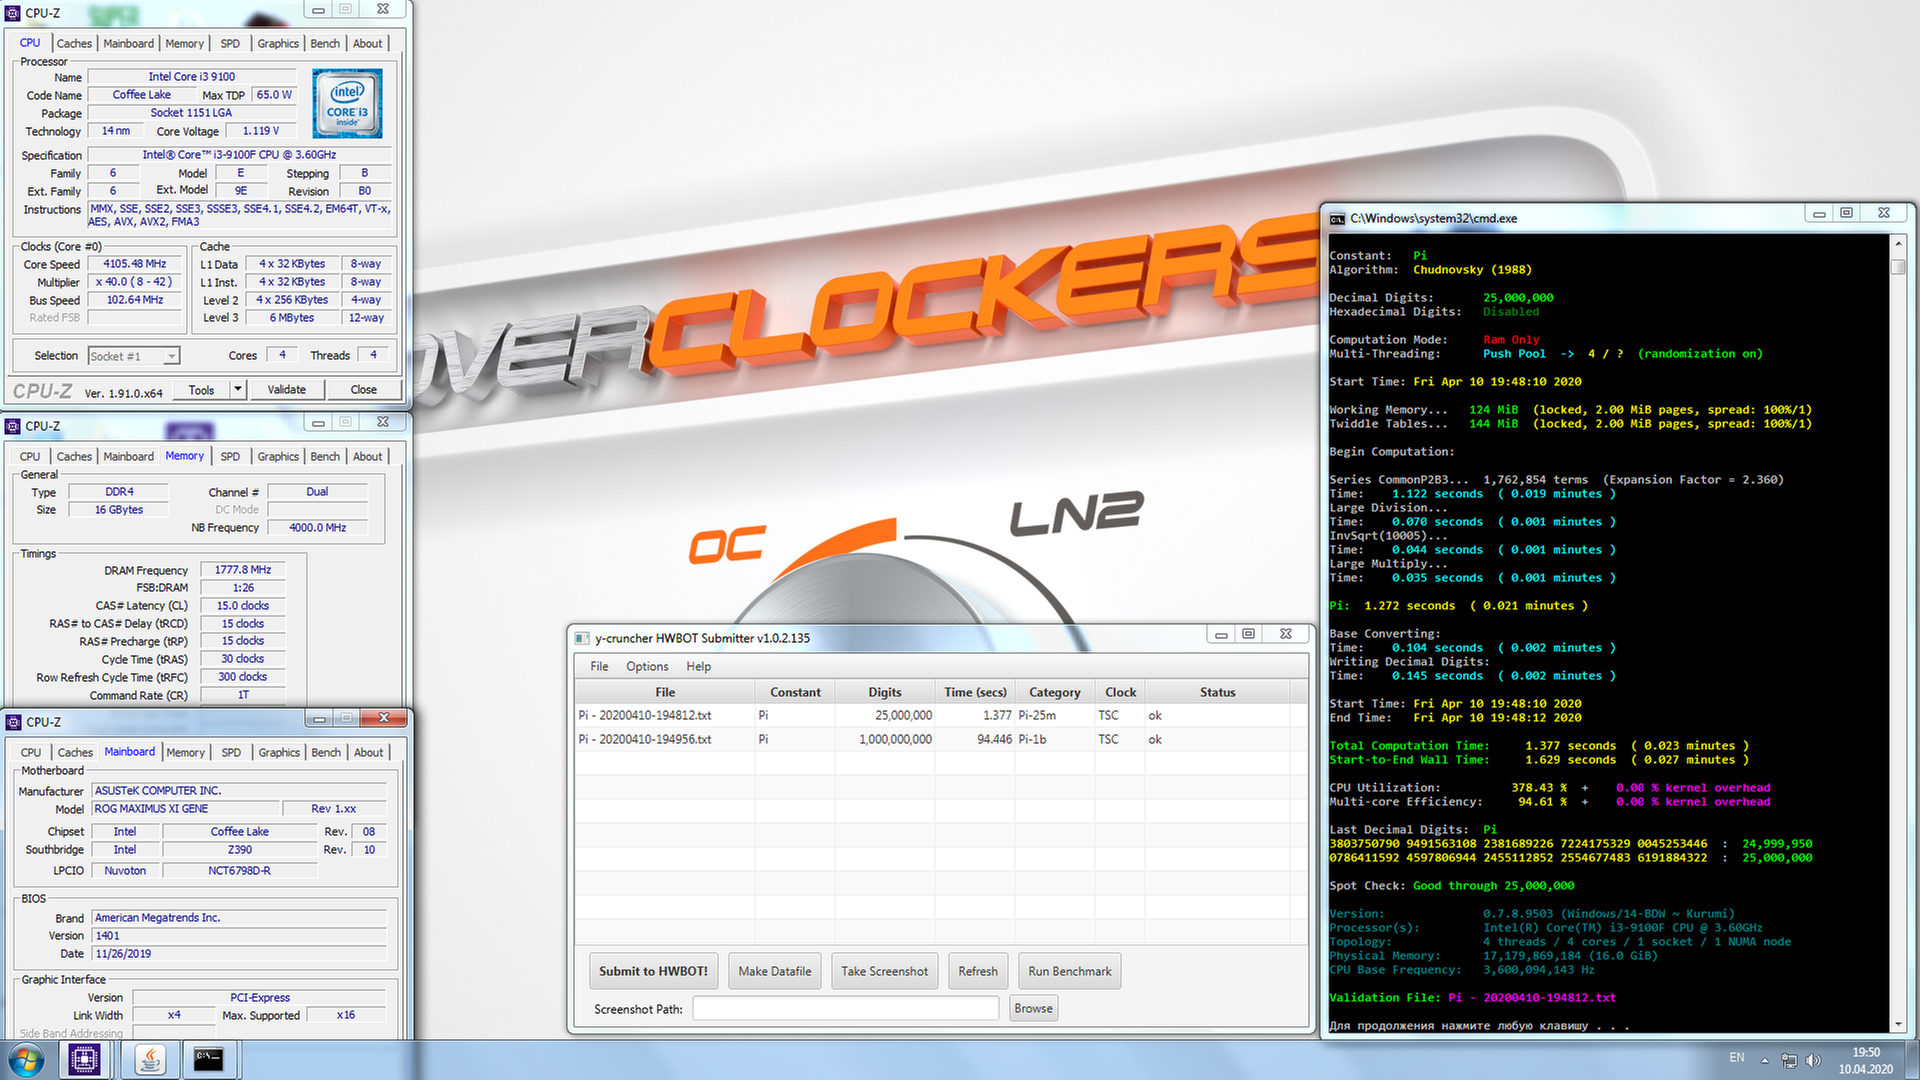
Task: Open the Socket #1 selection dropdown
Action: 134,356
